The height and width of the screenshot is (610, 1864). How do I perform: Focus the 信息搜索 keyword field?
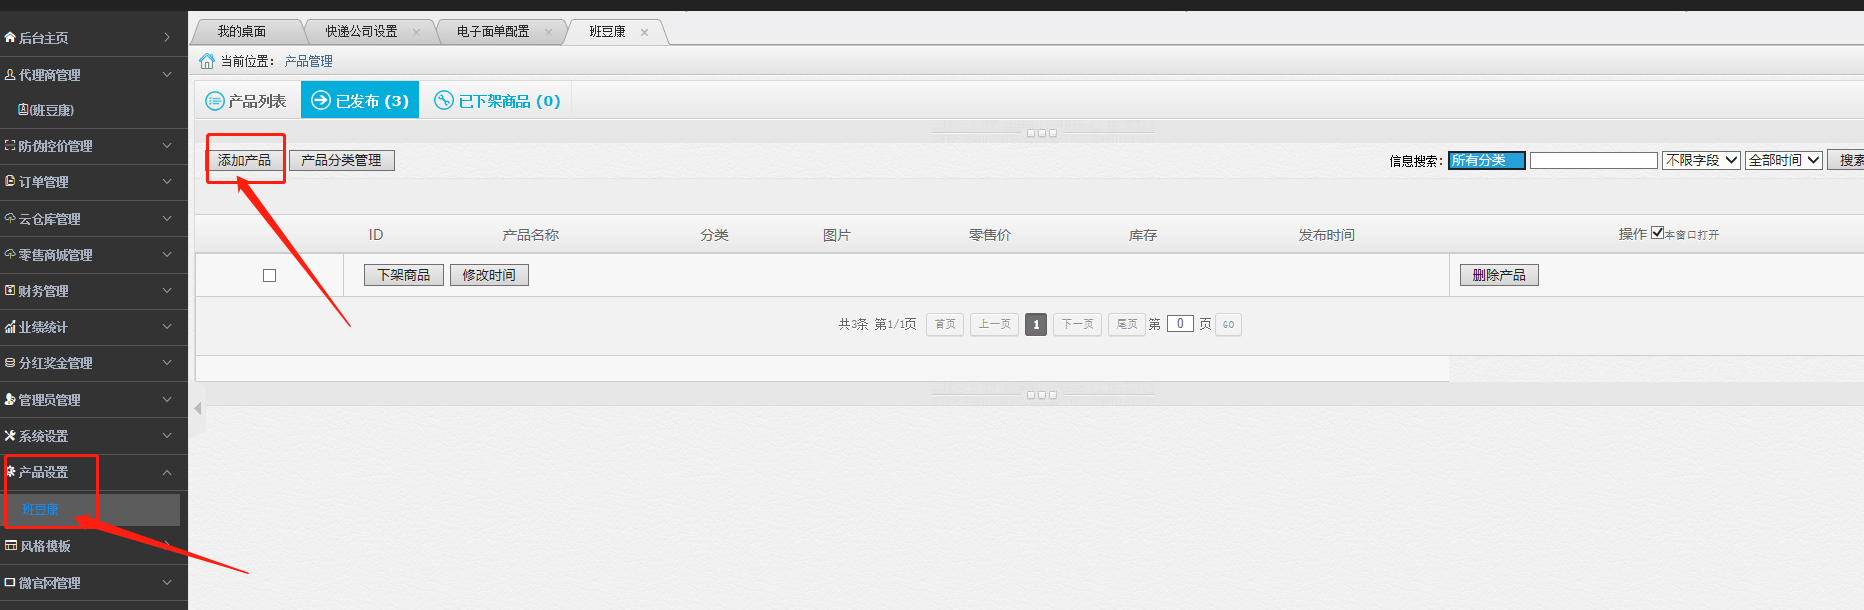coord(1594,160)
